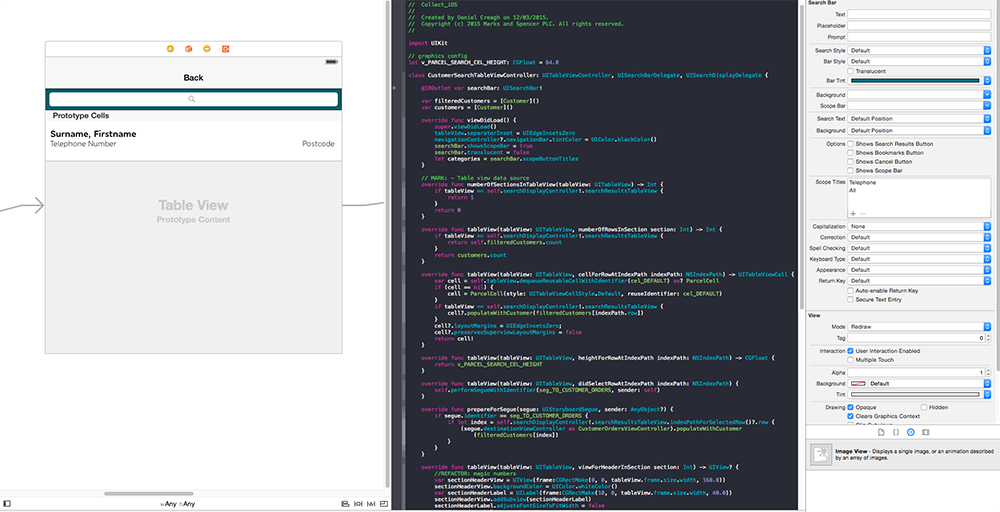Show the File Template library
The width and height of the screenshot is (1000, 512).
tap(881, 432)
